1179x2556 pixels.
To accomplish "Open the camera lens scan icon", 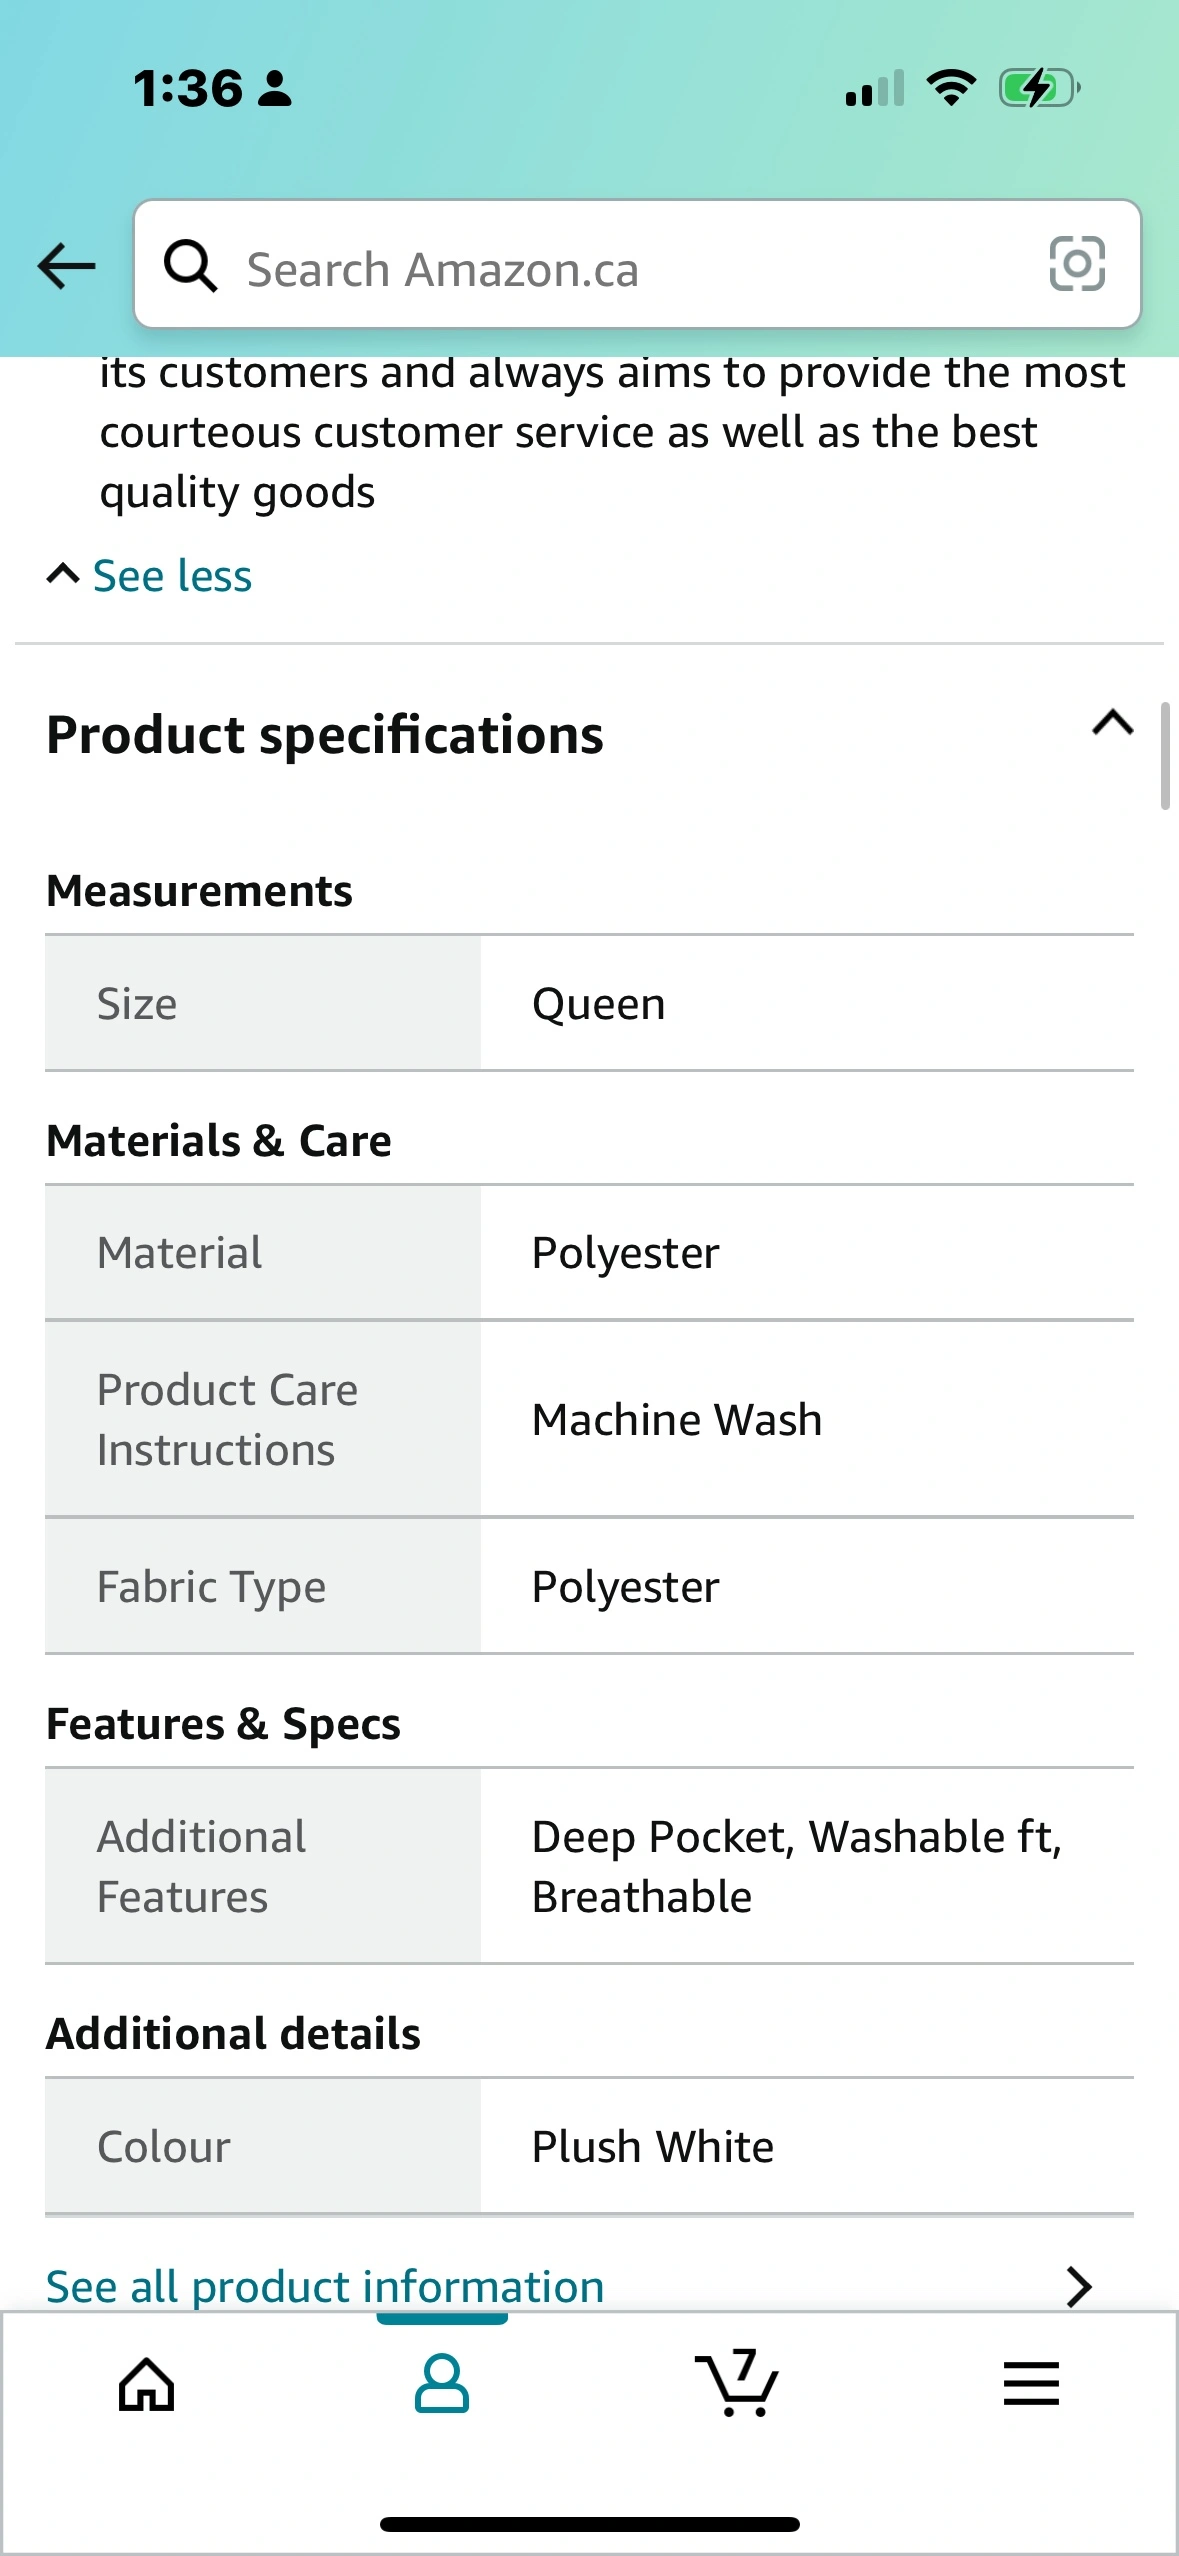I will click(x=1077, y=264).
